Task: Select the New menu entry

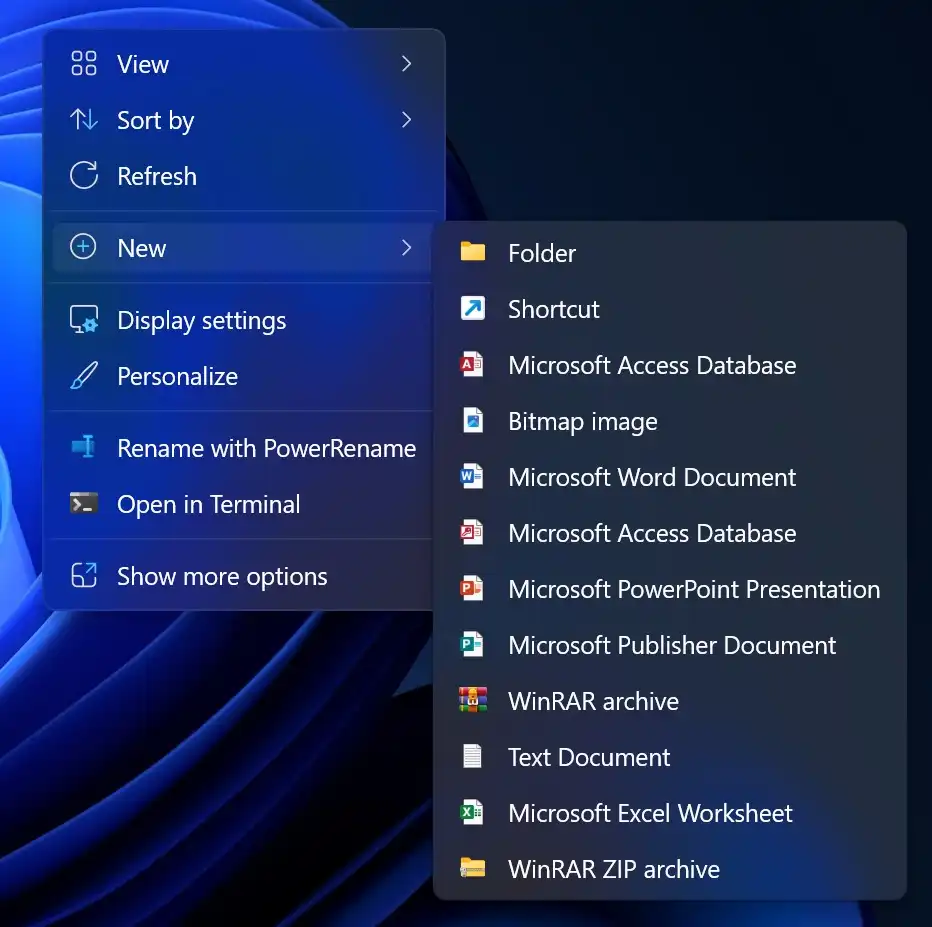Action: [243, 247]
